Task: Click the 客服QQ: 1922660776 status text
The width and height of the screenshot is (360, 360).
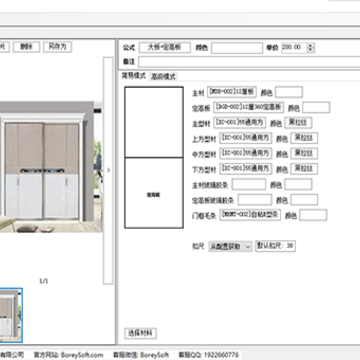Action: [x=208, y=355]
